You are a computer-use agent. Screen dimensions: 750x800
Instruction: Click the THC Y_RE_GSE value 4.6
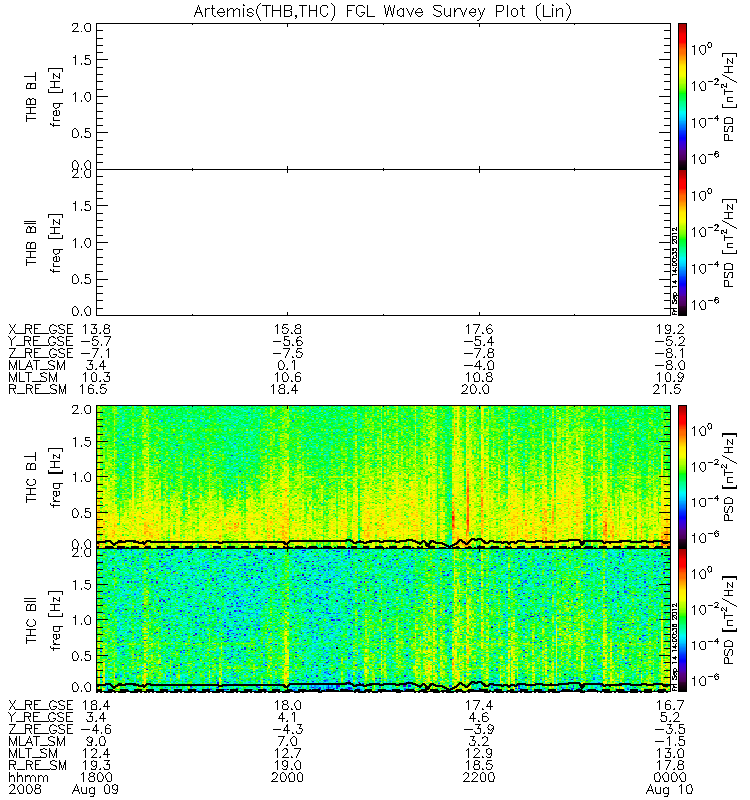(479, 717)
